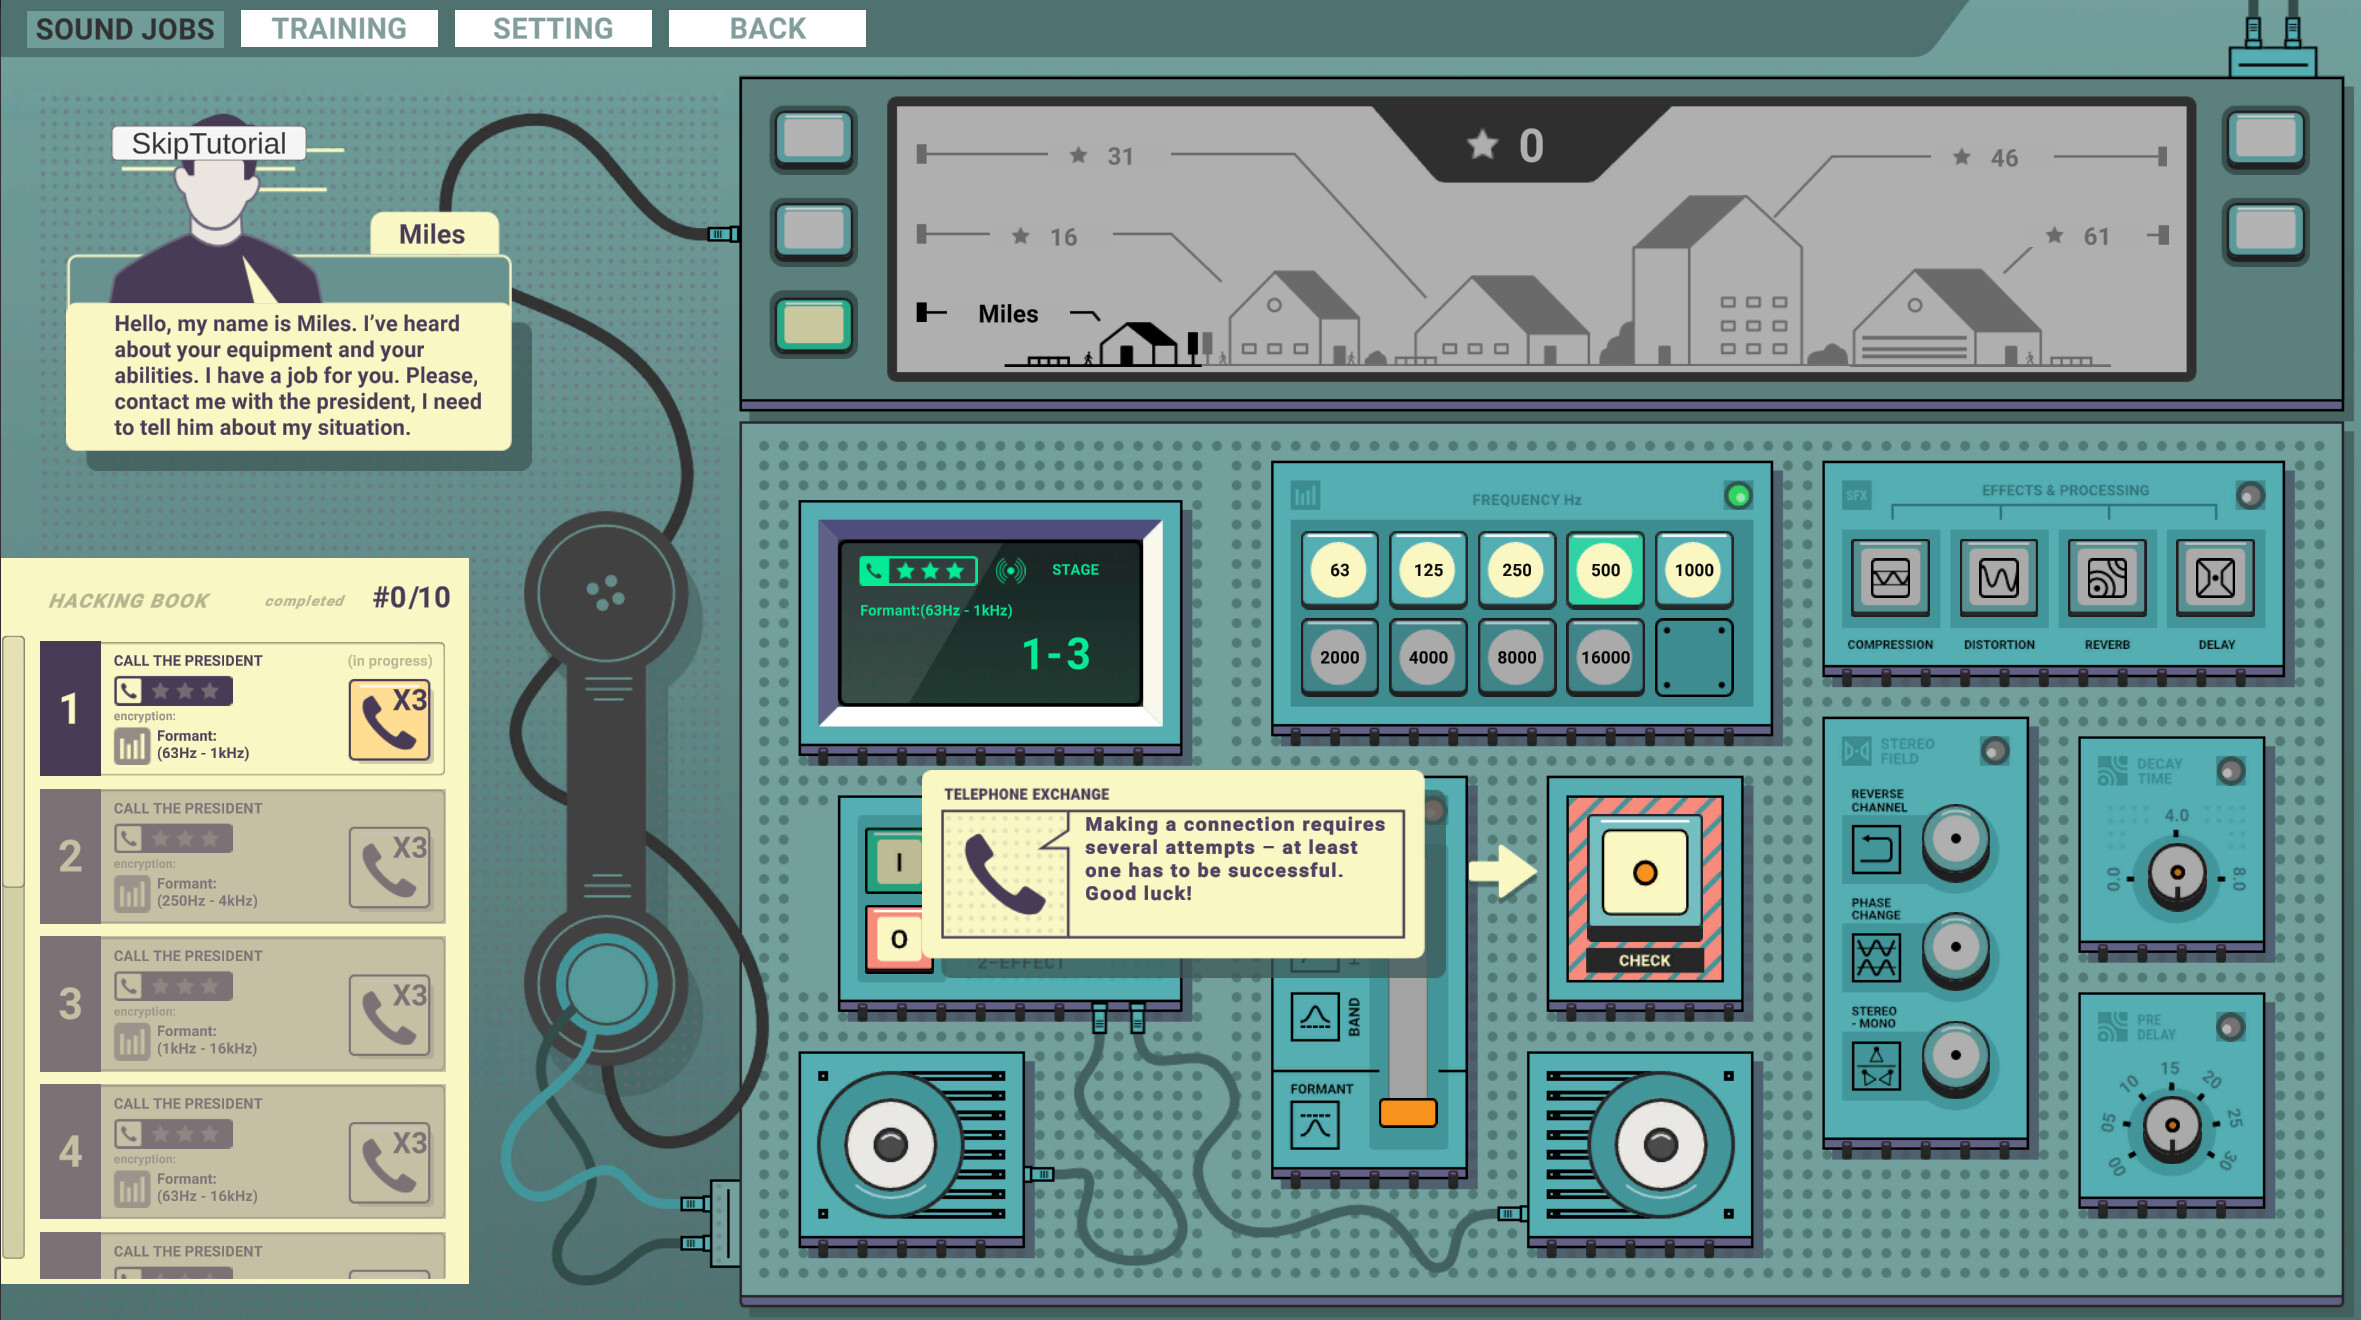The width and height of the screenshot is (2361, 1320).
Task: Open the Setting tab
Action: (553, 29)
